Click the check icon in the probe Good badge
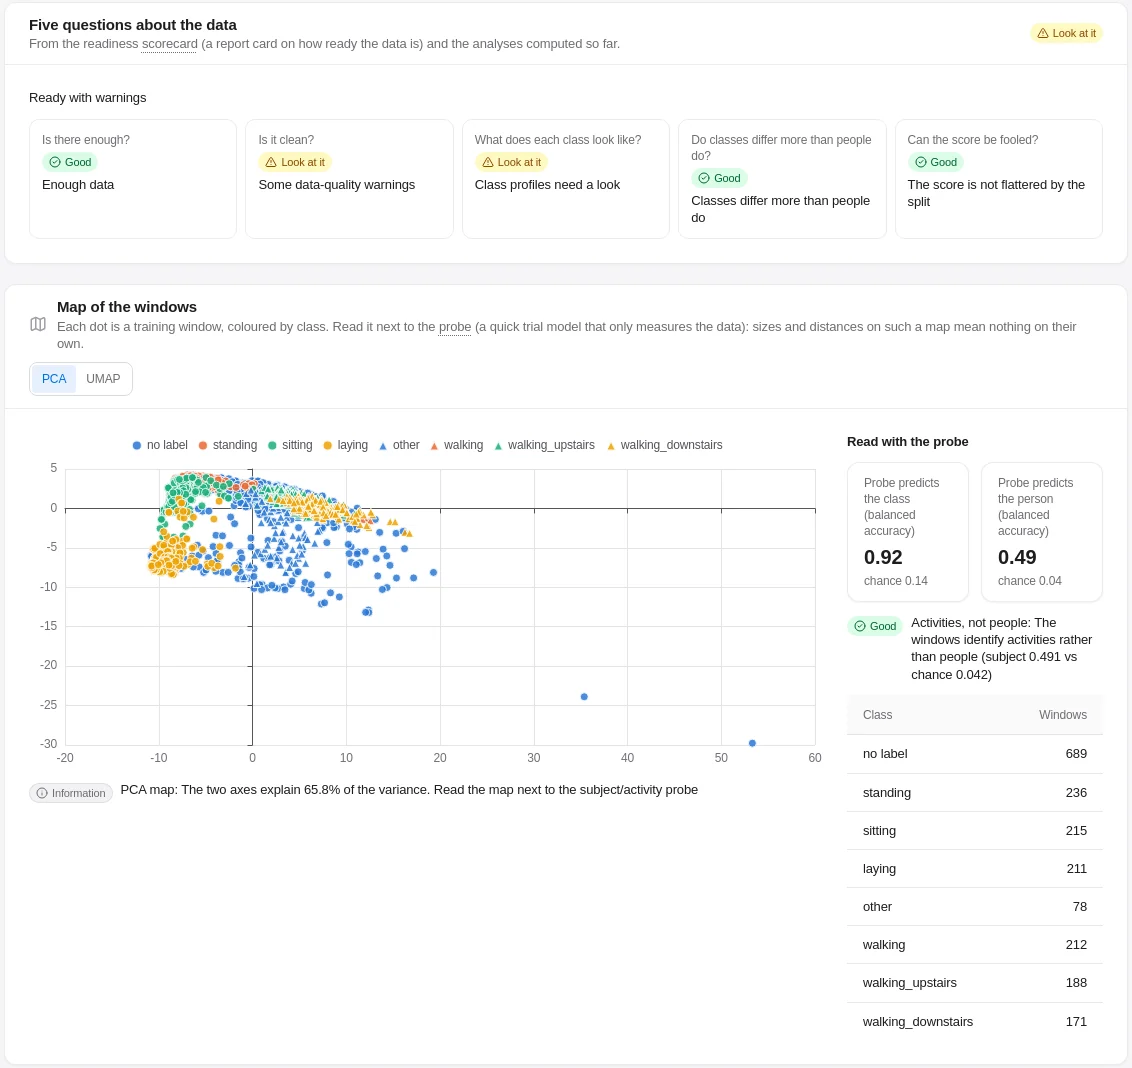1132x1068 pixels. pyautogui.click(x=860, y=626)
